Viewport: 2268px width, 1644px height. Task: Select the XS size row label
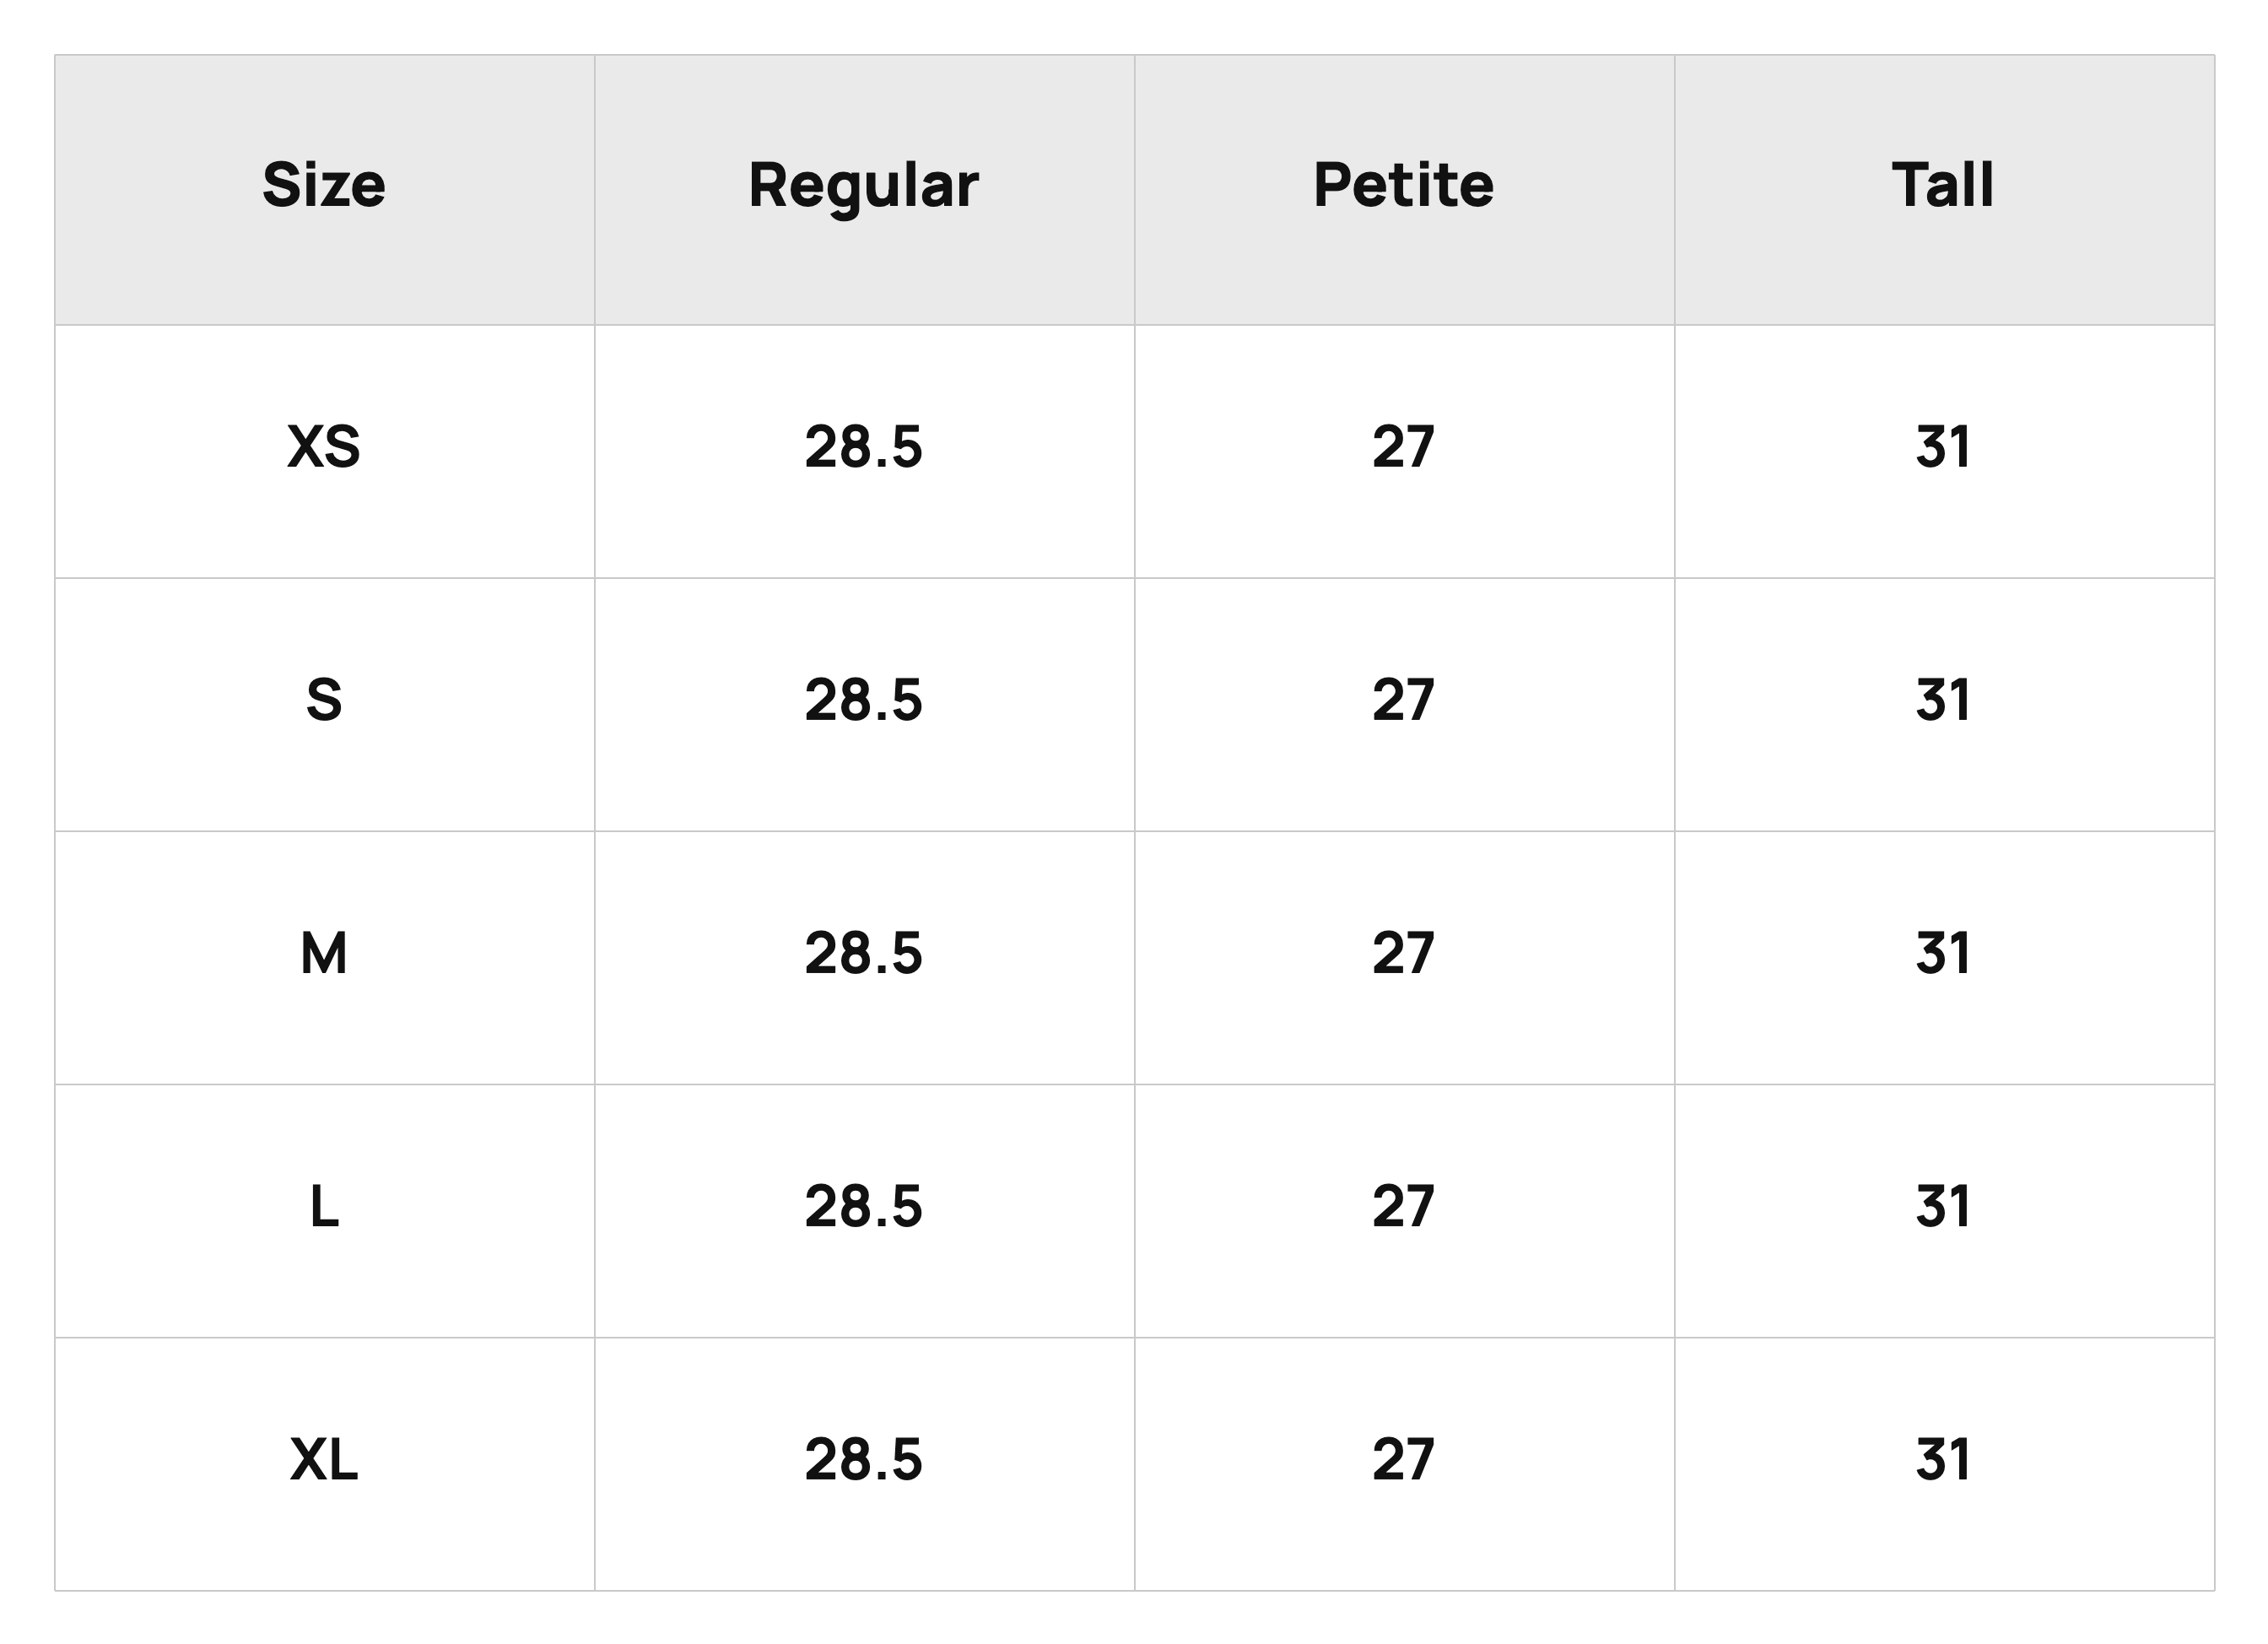click(324, 446)
